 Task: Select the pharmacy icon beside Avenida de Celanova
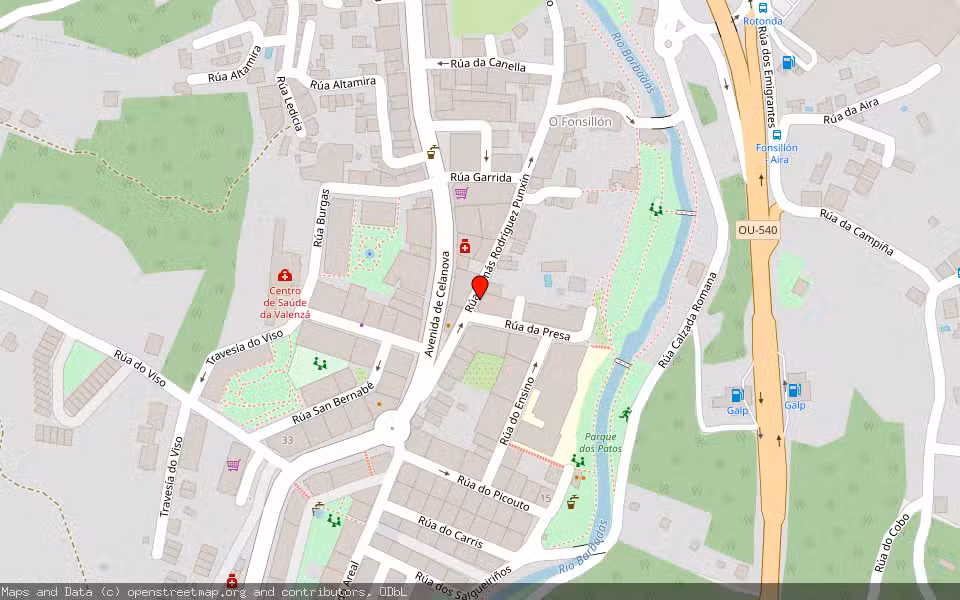(x=465, y=246)
